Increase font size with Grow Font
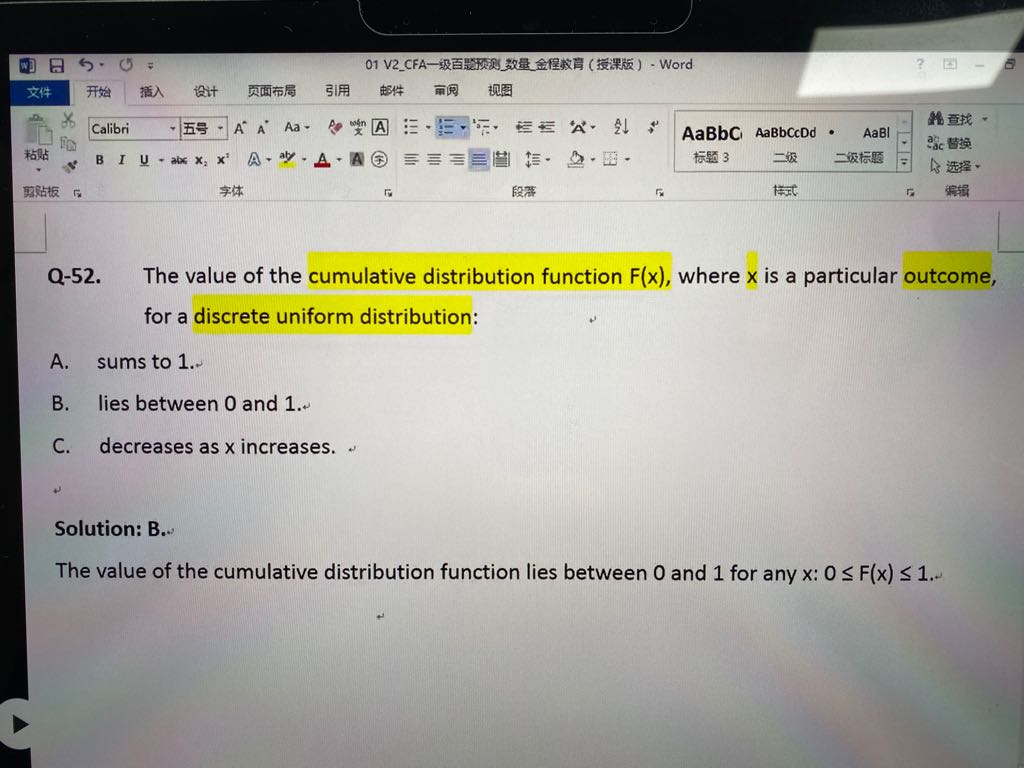 pyautogui.click(x=240, y=128)
